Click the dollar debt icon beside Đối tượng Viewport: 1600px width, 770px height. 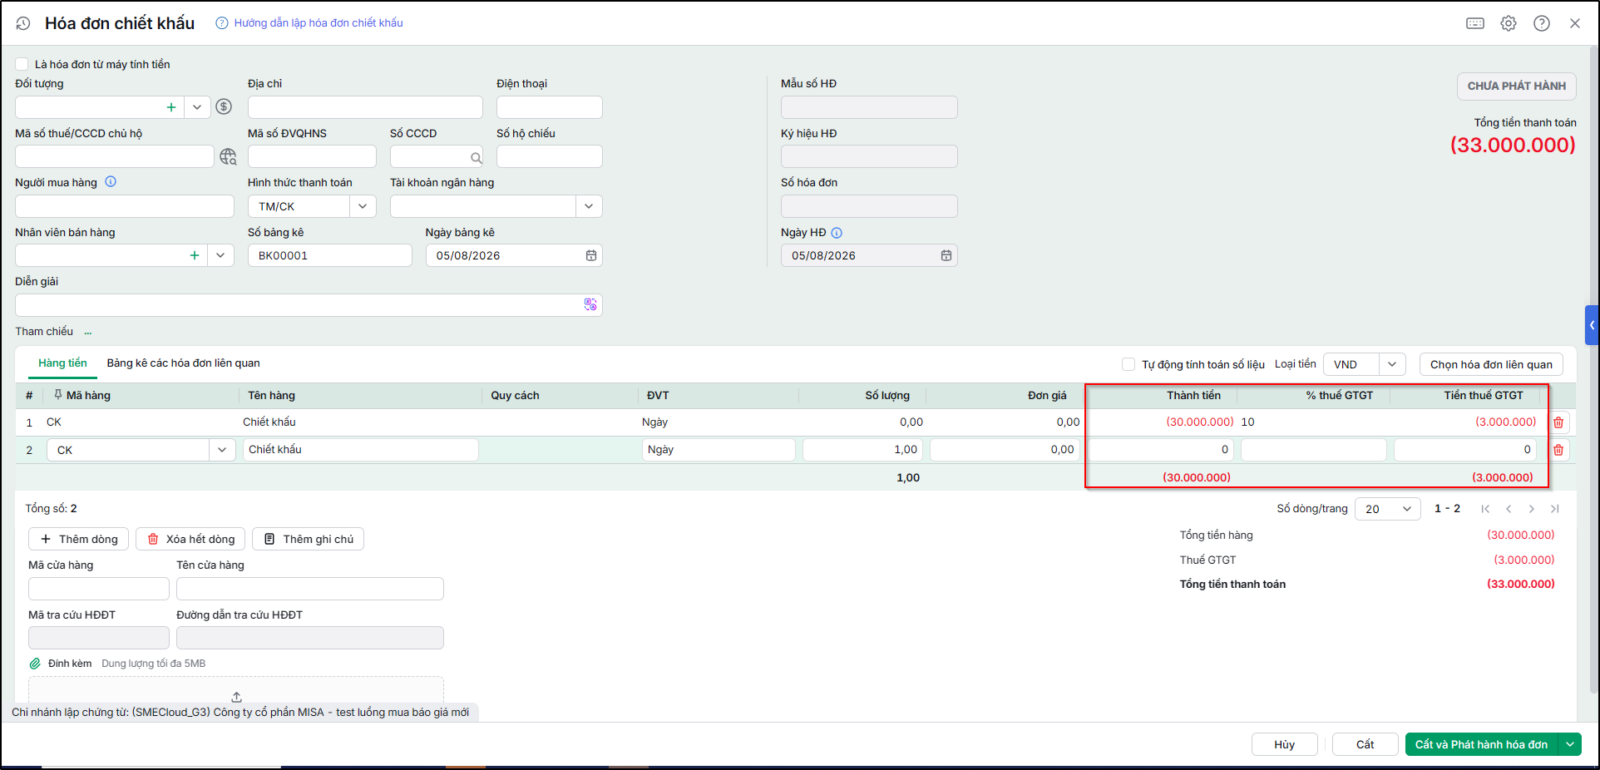224,107
